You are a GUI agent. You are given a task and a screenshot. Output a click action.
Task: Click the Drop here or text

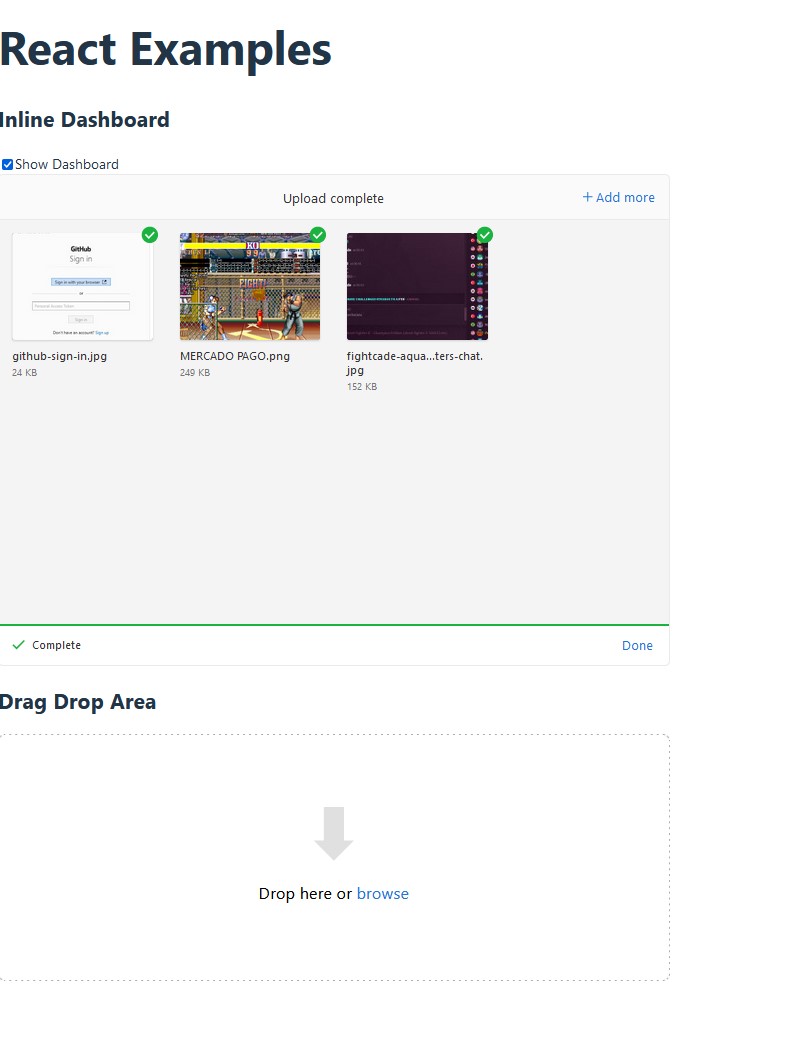(x=305, y=893)
